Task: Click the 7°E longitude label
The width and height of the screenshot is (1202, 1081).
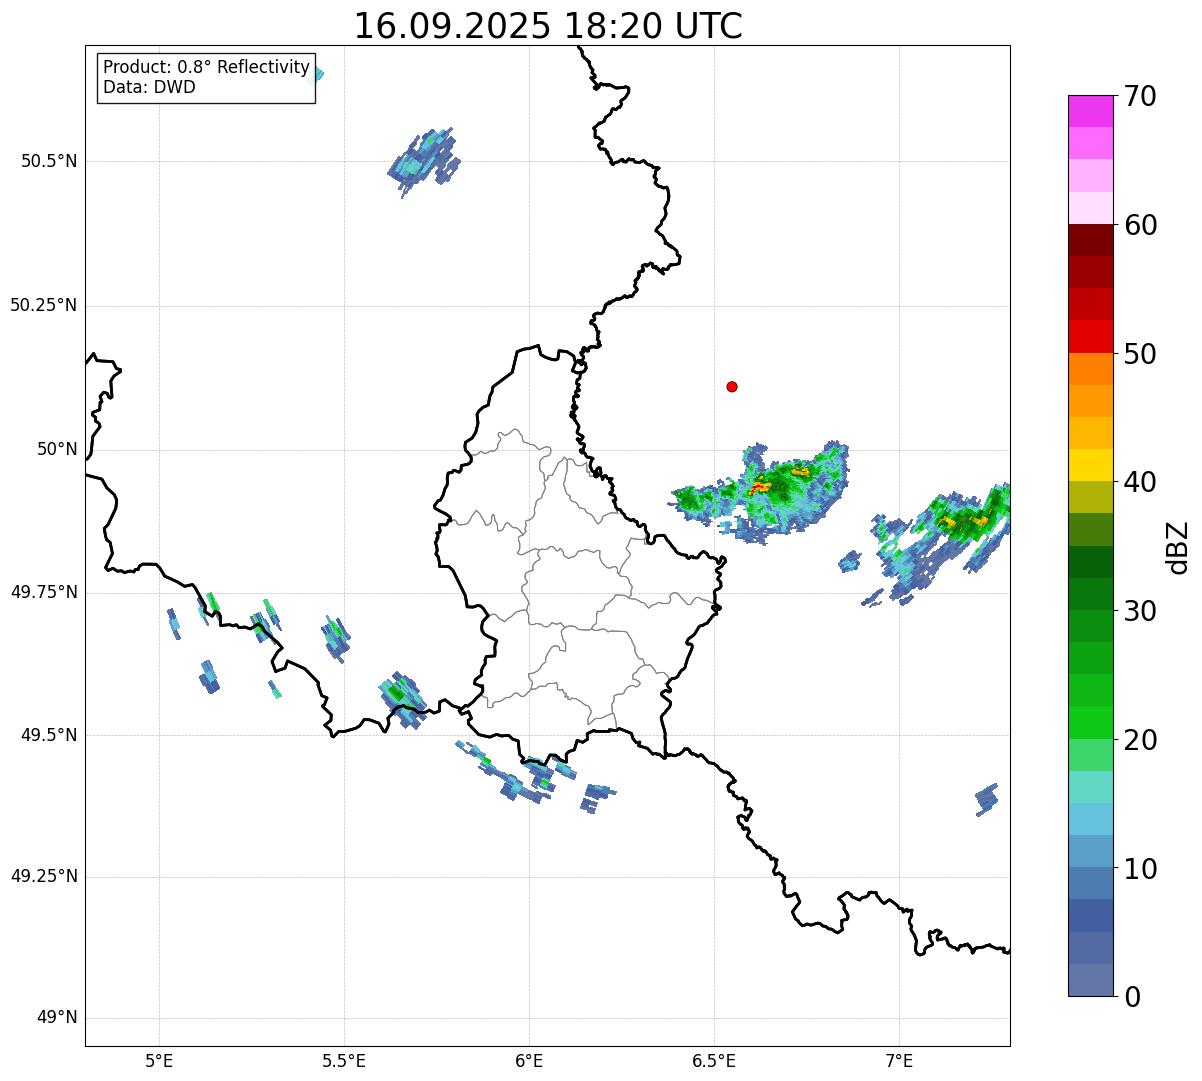Action: pyautogui.click(x=899, y=1062)
